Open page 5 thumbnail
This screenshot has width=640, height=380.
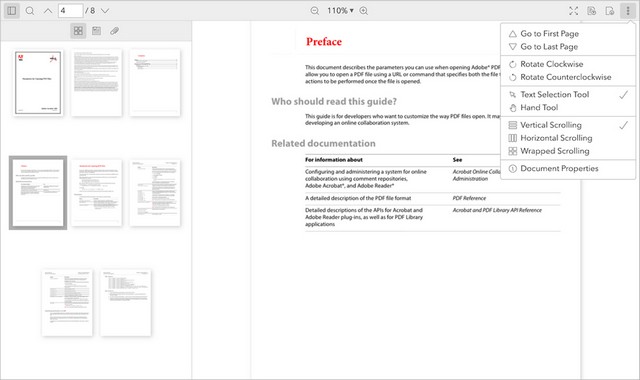tap(96, 193)
